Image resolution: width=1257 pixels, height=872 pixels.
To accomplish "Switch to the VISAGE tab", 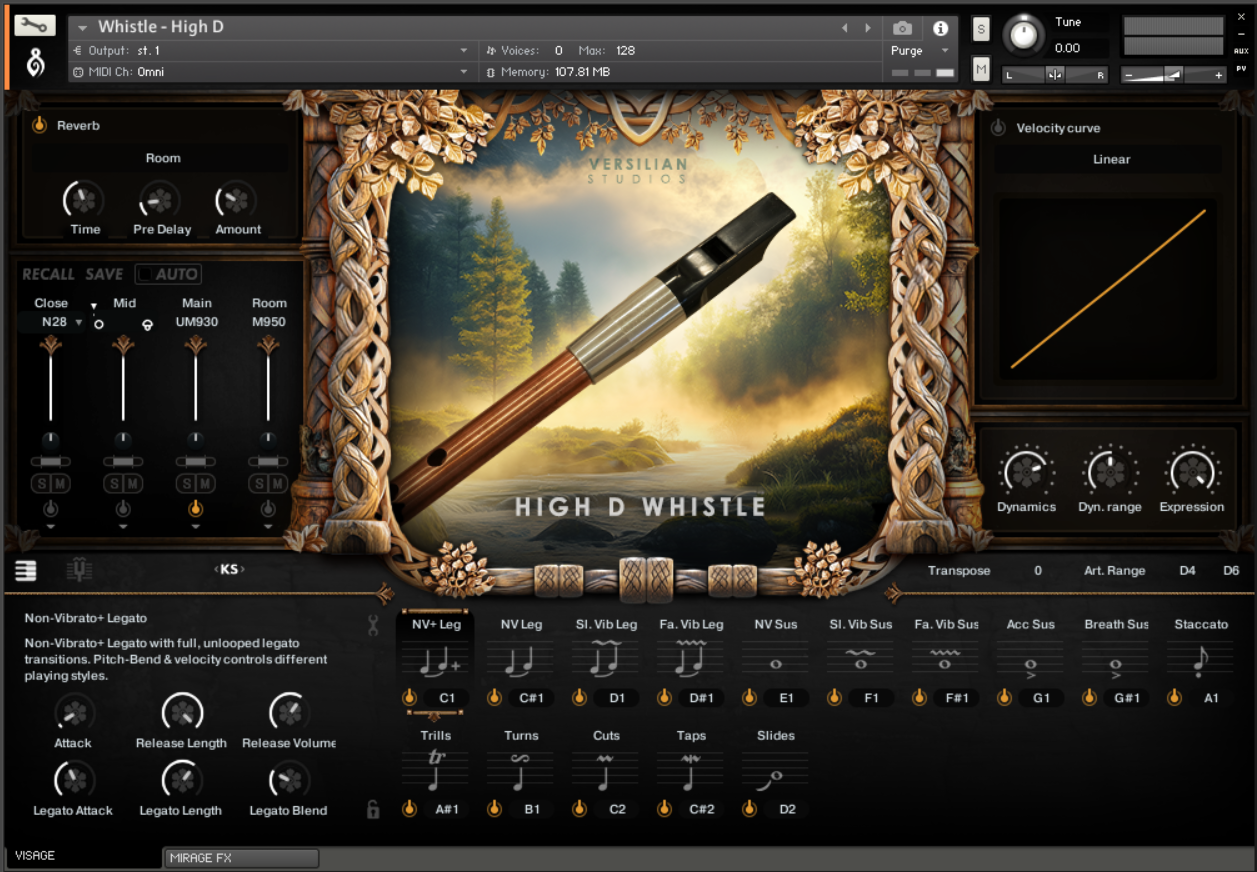I will coord(80,856).
